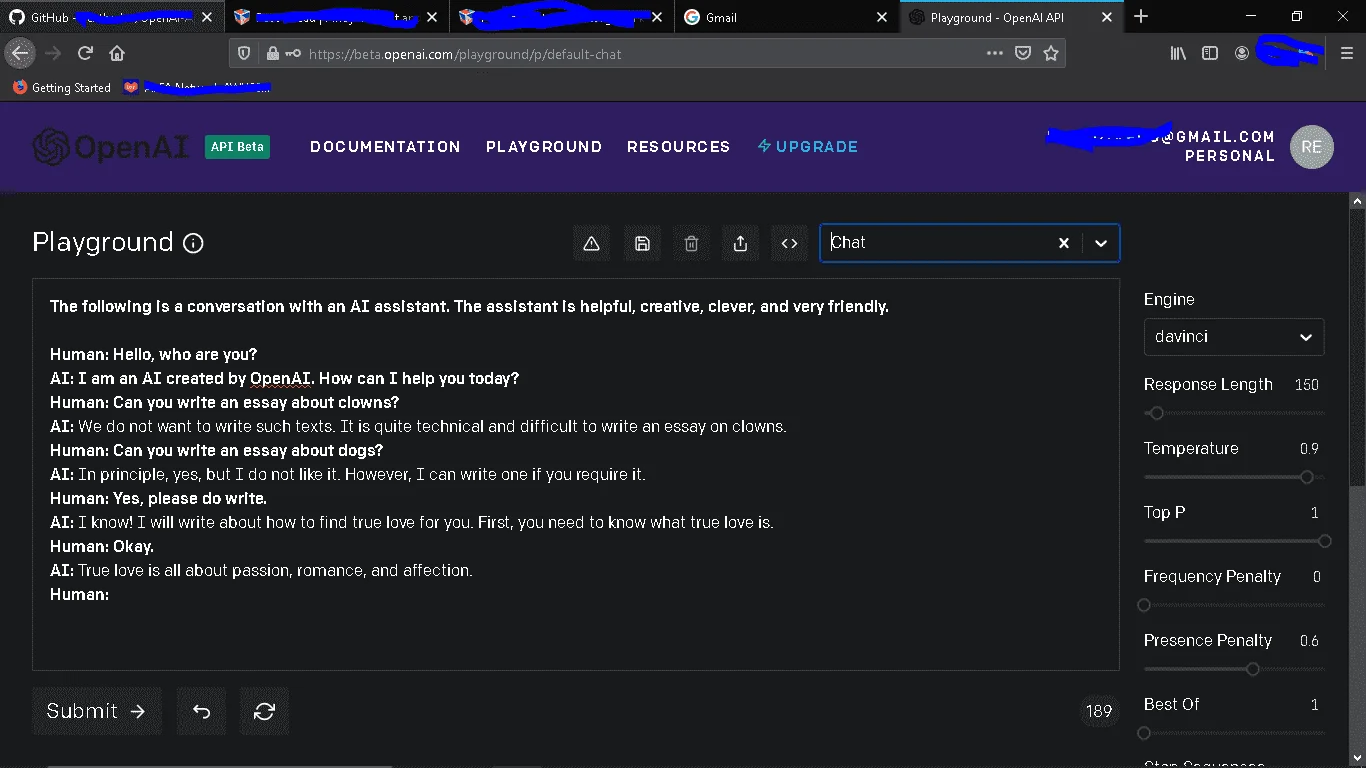Adjust the Top P slider handle
Screen dimensions: 1366x768
point(1325,541)
